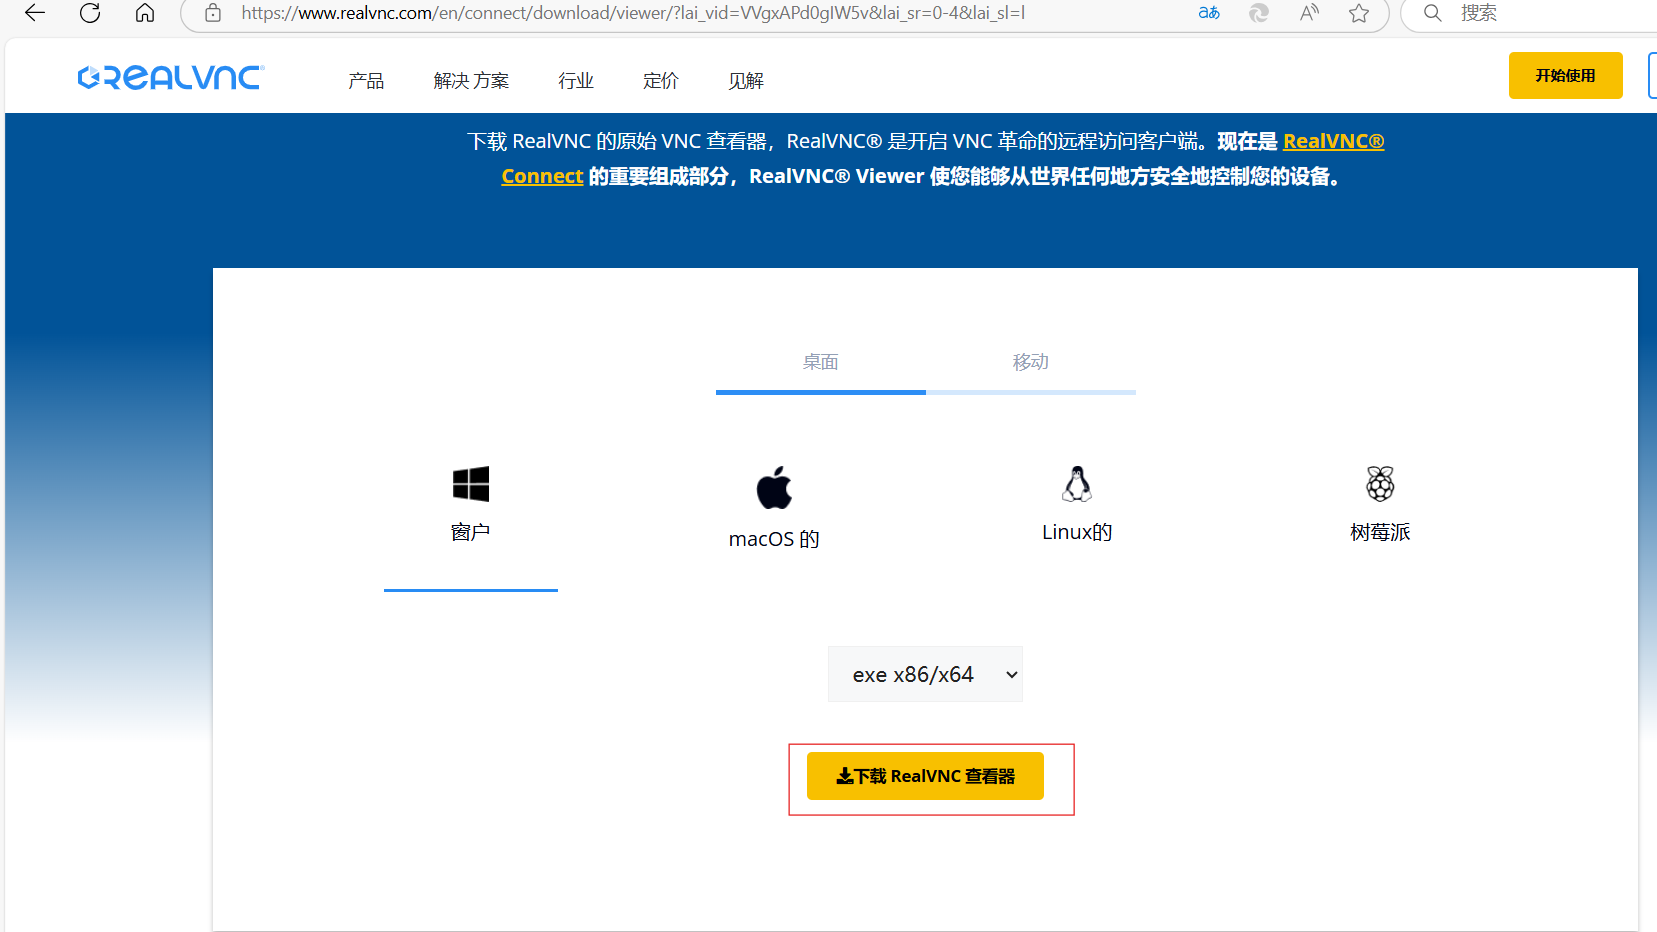Reload the page with the refresh icon
Screen dimensions: 1657x932
90,13
